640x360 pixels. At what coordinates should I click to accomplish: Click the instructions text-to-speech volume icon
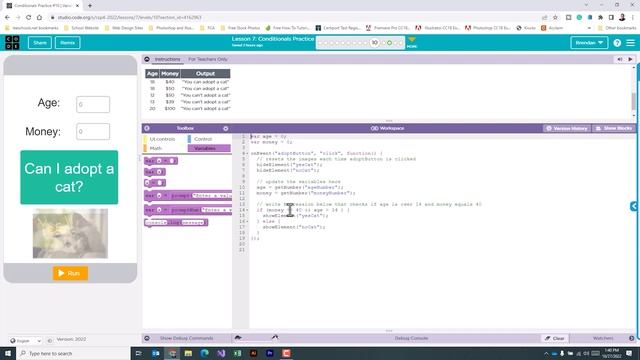coord(620,59)
